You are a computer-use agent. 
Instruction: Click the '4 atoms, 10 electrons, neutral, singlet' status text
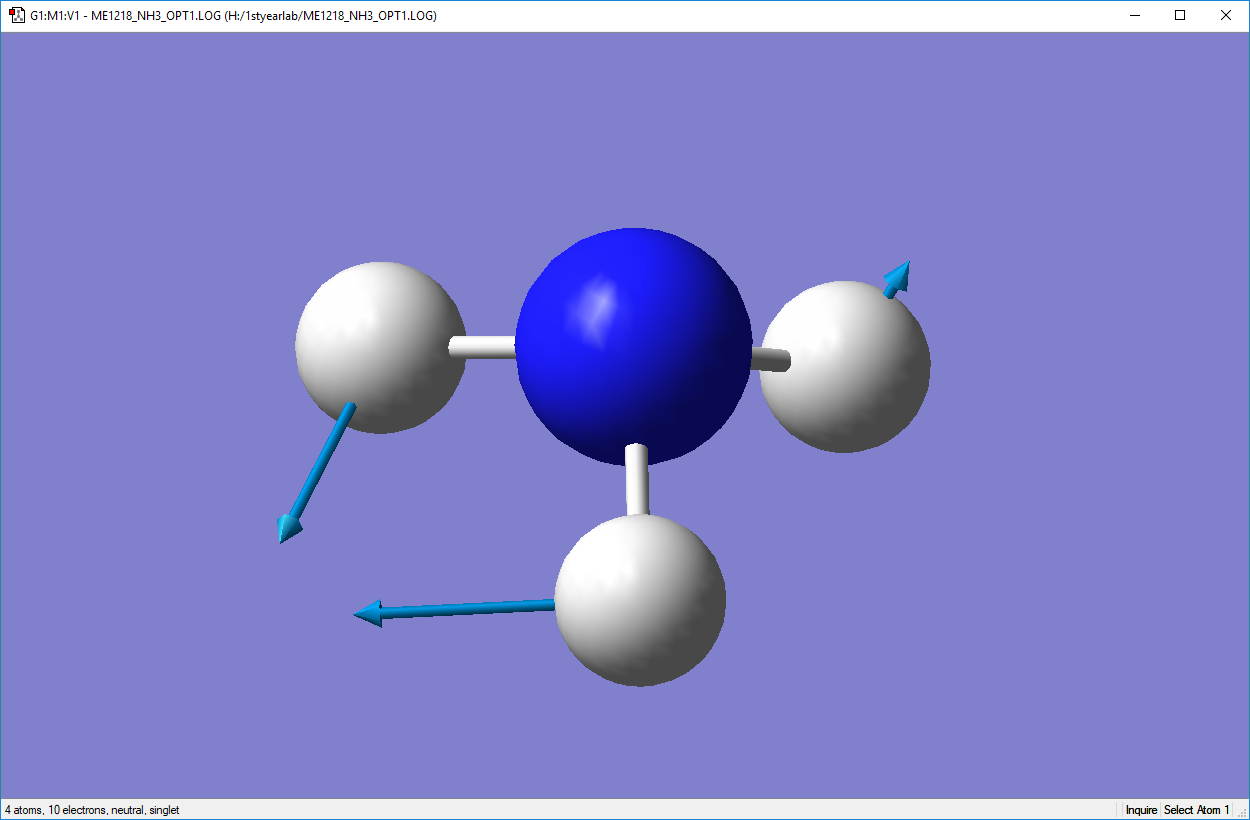click(x=92, y=810)
